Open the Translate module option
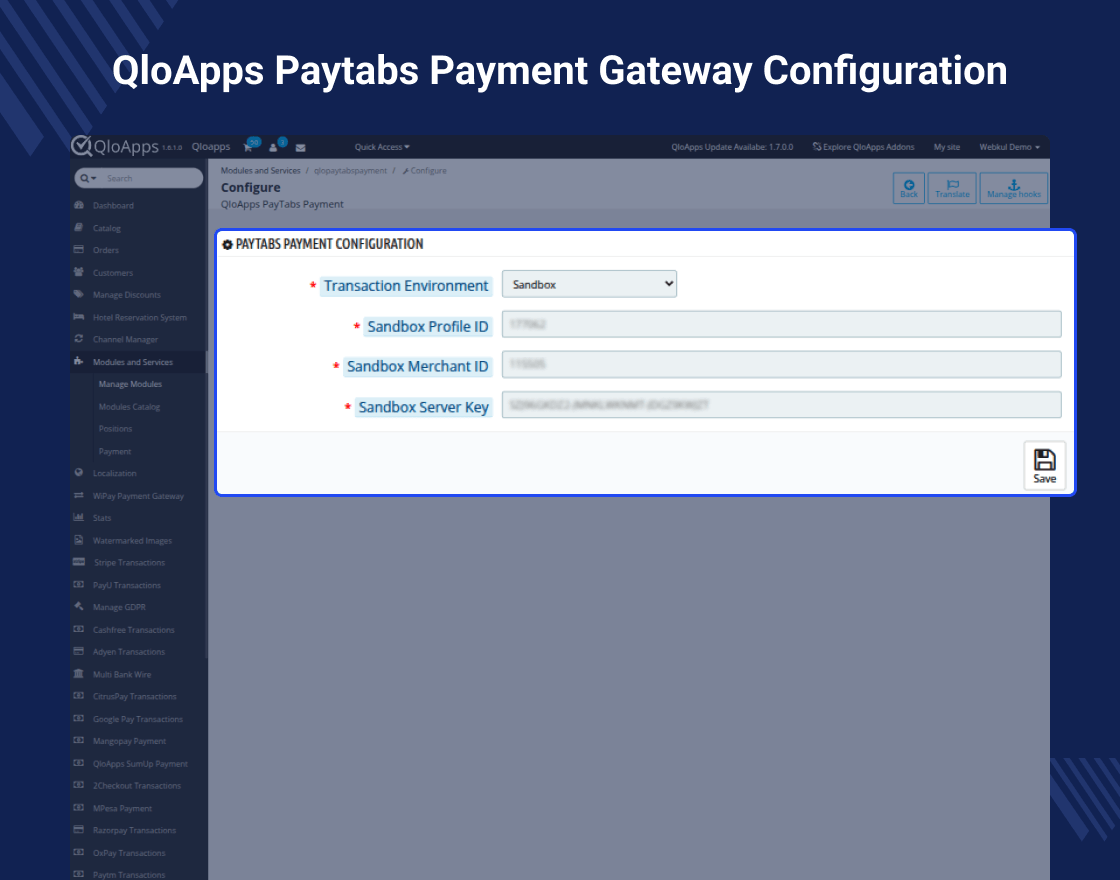Image resolution: width=1120 pixels, height=880 pixels. tap(952, 189)
